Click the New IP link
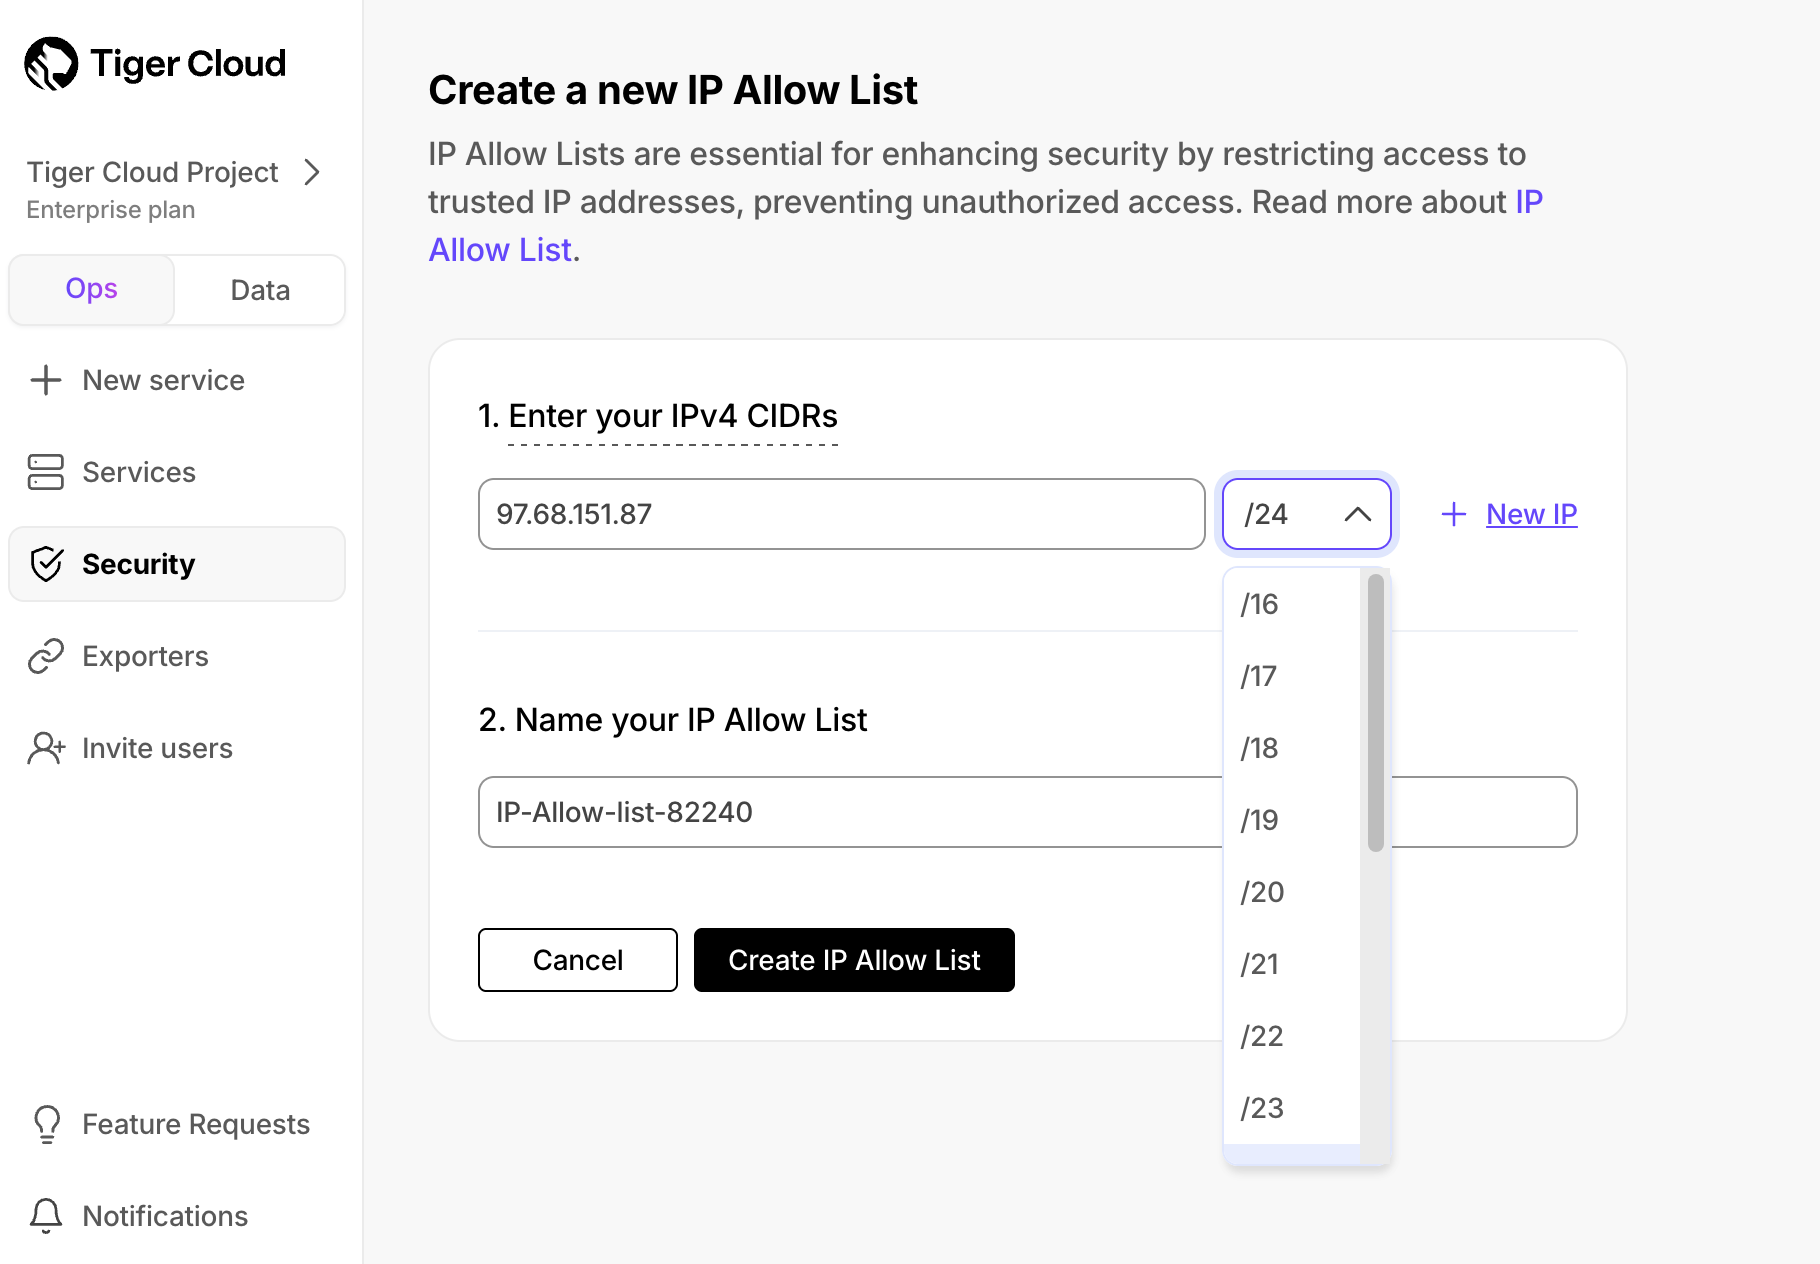Viewport: 1820px width, 1264px height. point(1531,514)
